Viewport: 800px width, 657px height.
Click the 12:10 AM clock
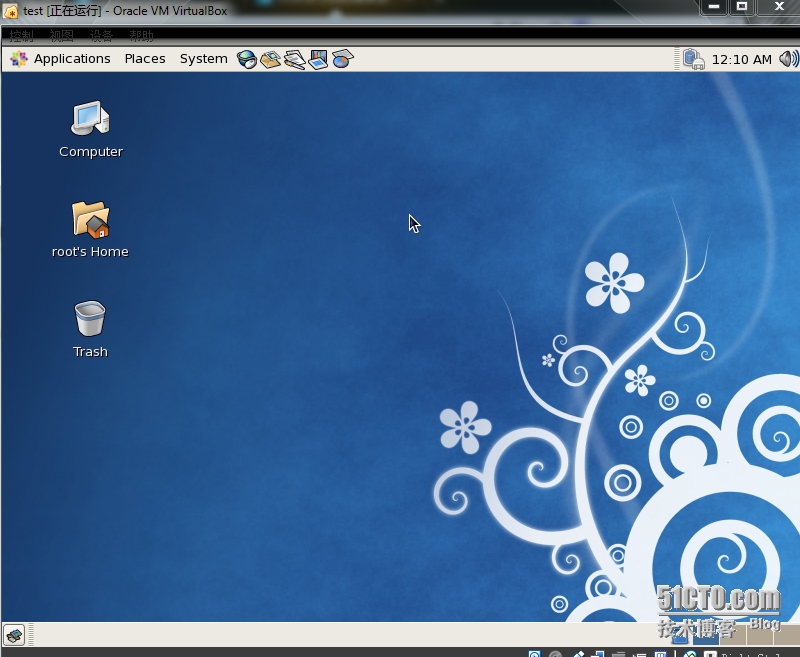[x=741, y=60]
